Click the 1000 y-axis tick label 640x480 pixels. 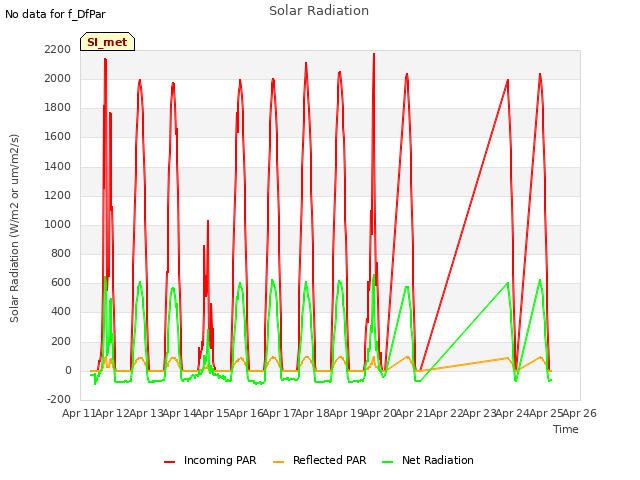58,224
